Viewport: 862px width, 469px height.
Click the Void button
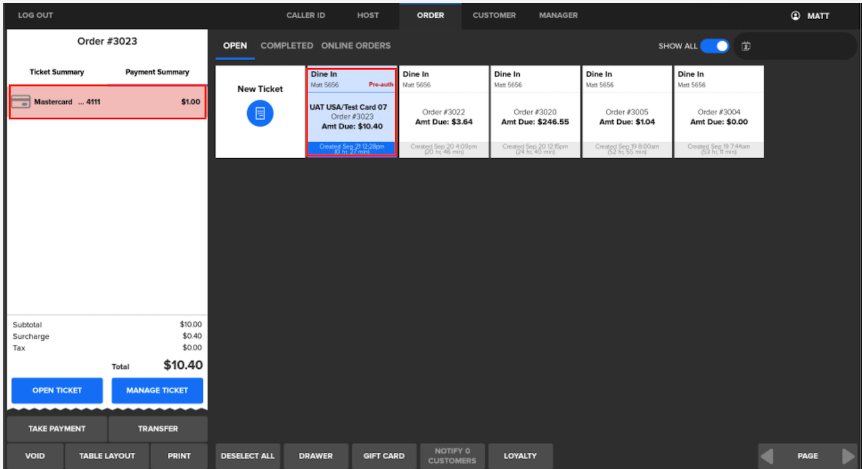click(x=35, y=456)
